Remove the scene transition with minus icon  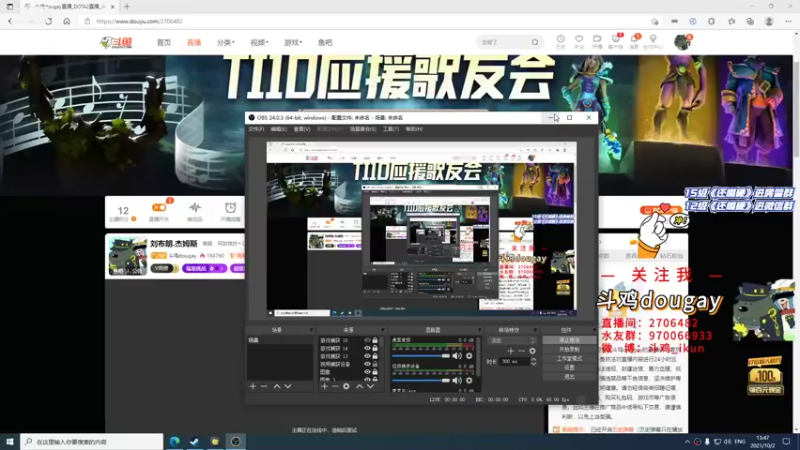coord(521,351)
